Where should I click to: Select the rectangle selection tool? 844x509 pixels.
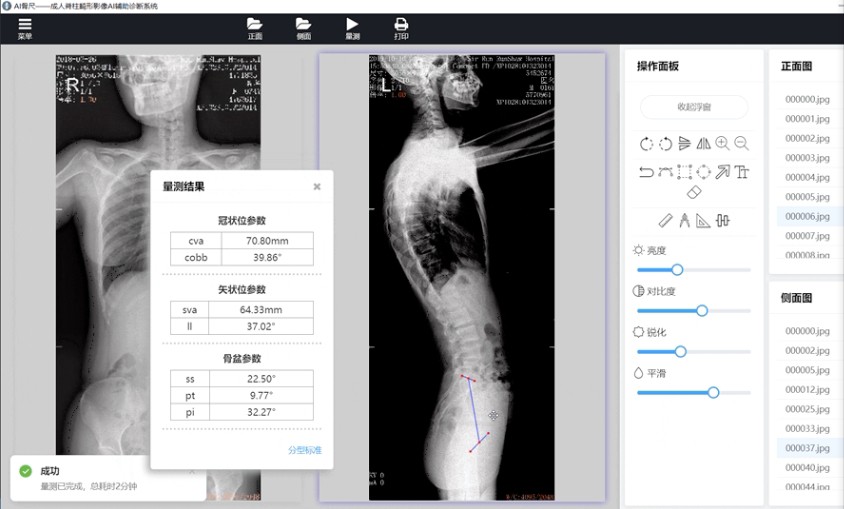pos(685,172)
